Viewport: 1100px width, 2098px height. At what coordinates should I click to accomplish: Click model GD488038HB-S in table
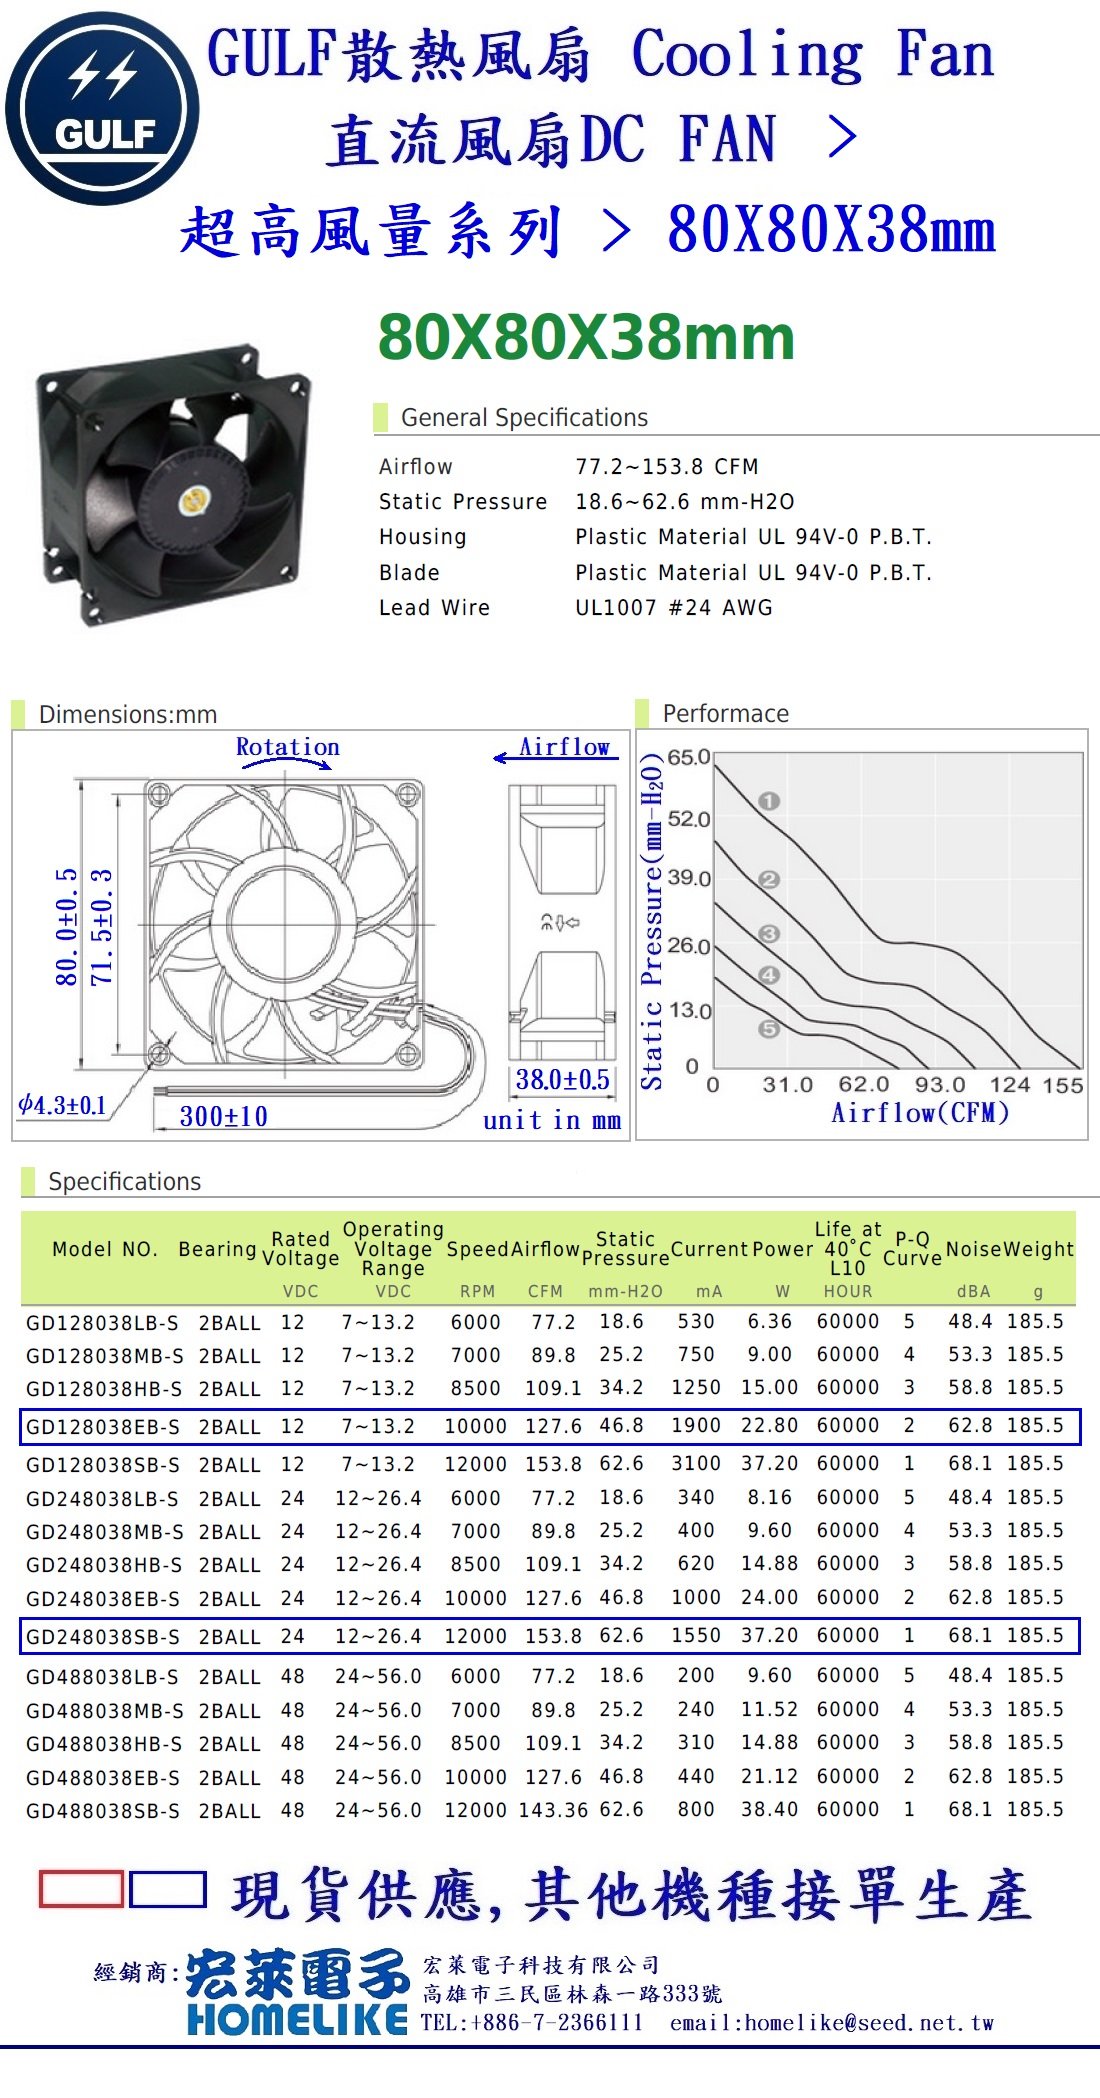104,1743
